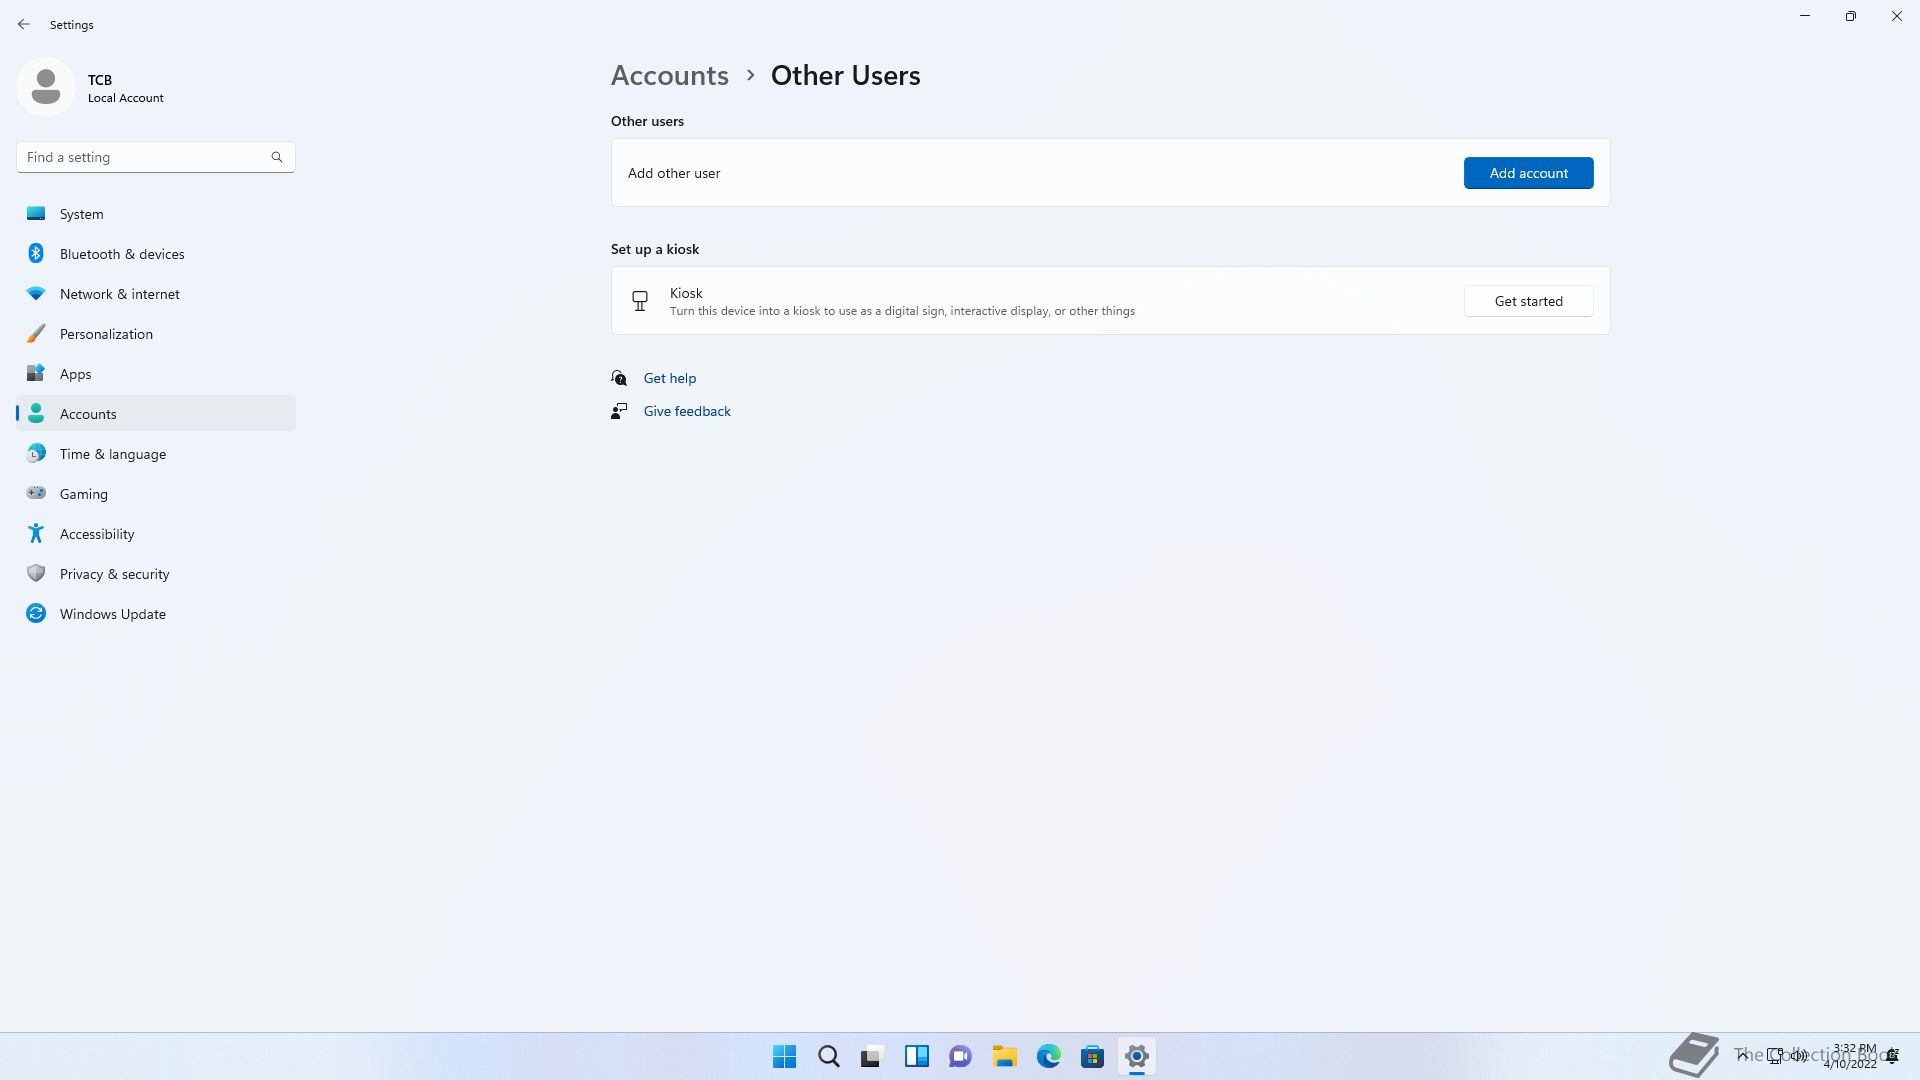Open Privacy & security shield icon
Image resolution: width=1920 pixels, height=1080 pixels.
click(x=36, y=574)
